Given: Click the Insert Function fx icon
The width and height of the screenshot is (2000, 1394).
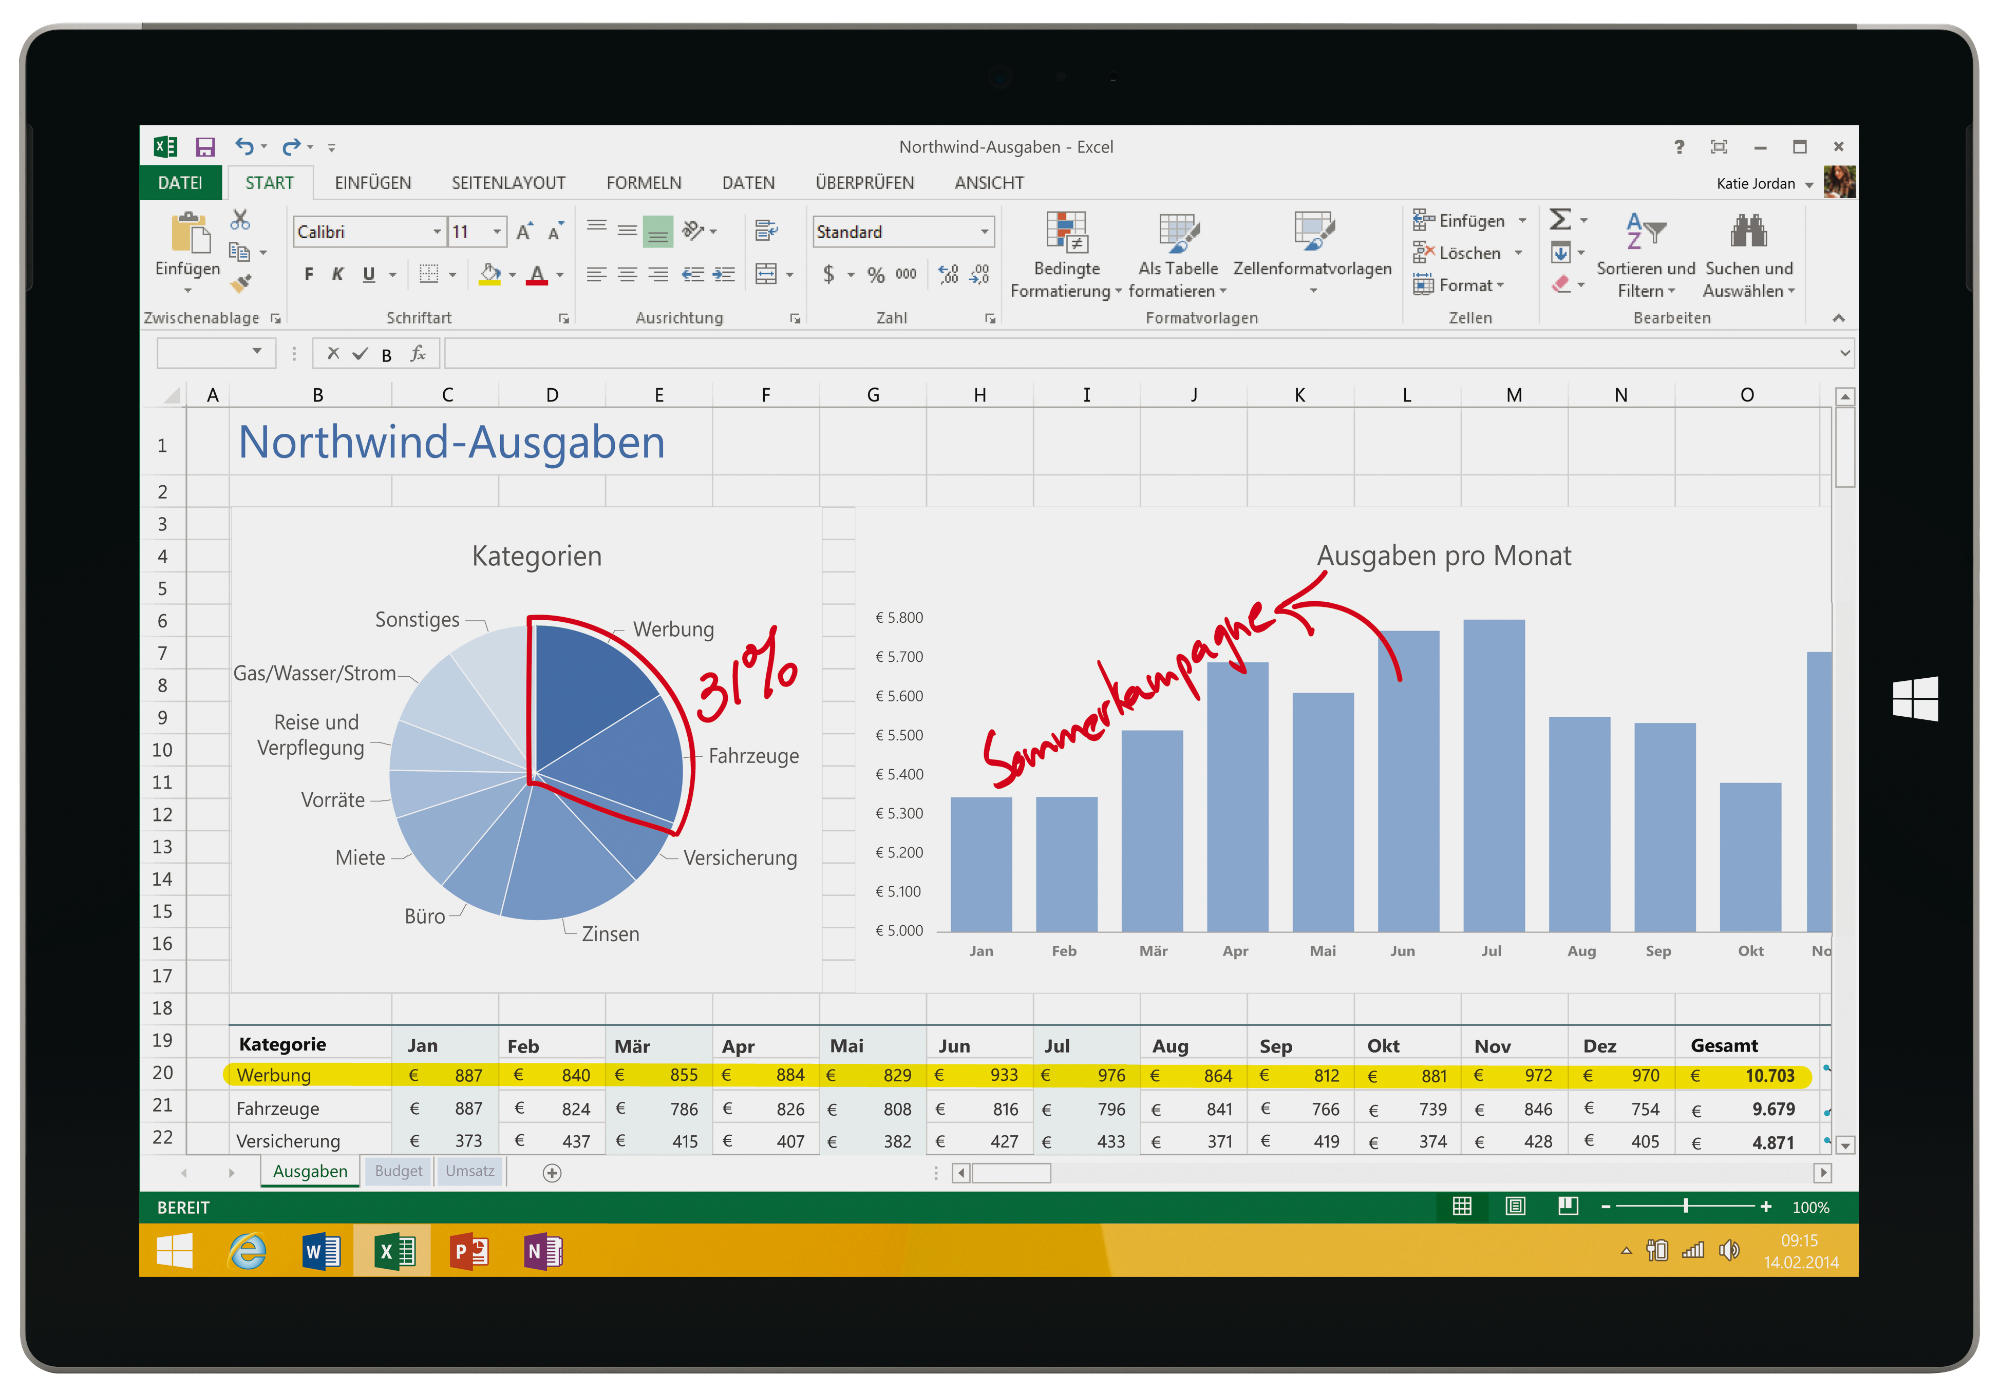Looking at the screenshot, I should pyautogui.click(x=418, y=354).
